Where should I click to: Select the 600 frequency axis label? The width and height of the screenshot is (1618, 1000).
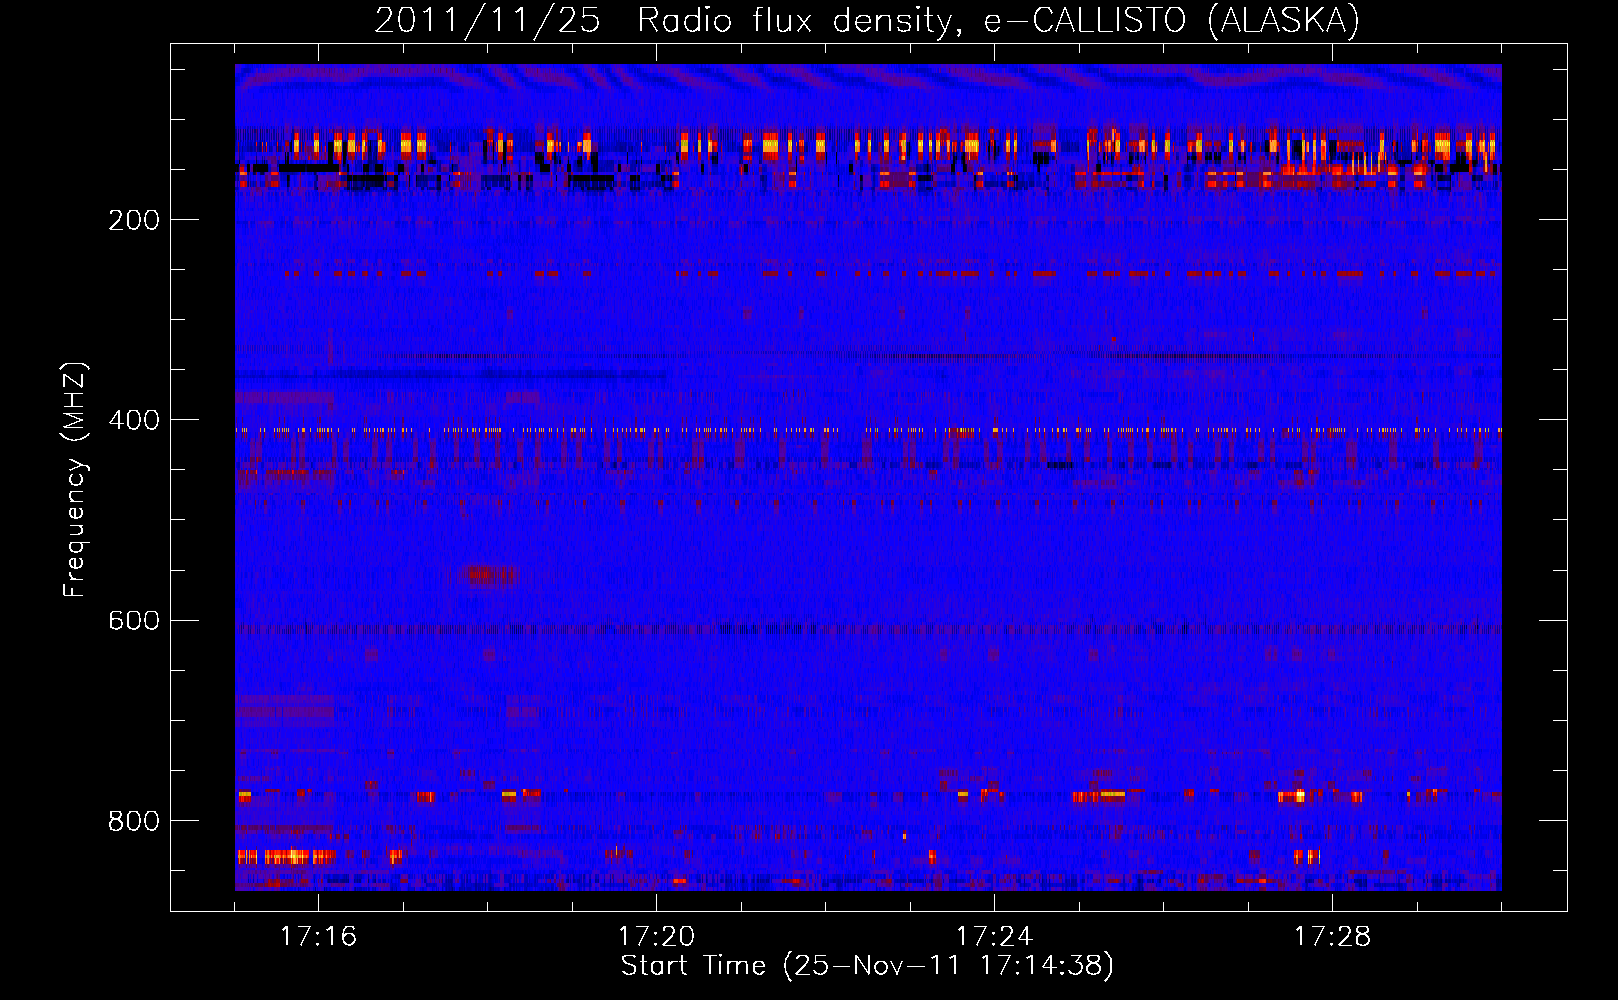[x=134, y=620]
